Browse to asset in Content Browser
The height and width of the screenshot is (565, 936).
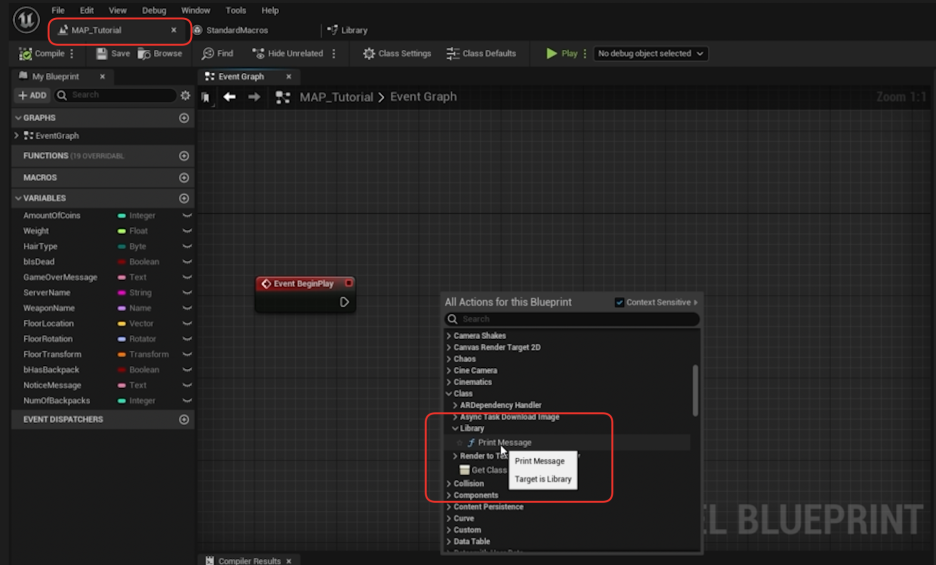pyautogui.click(x=160, y=54)
